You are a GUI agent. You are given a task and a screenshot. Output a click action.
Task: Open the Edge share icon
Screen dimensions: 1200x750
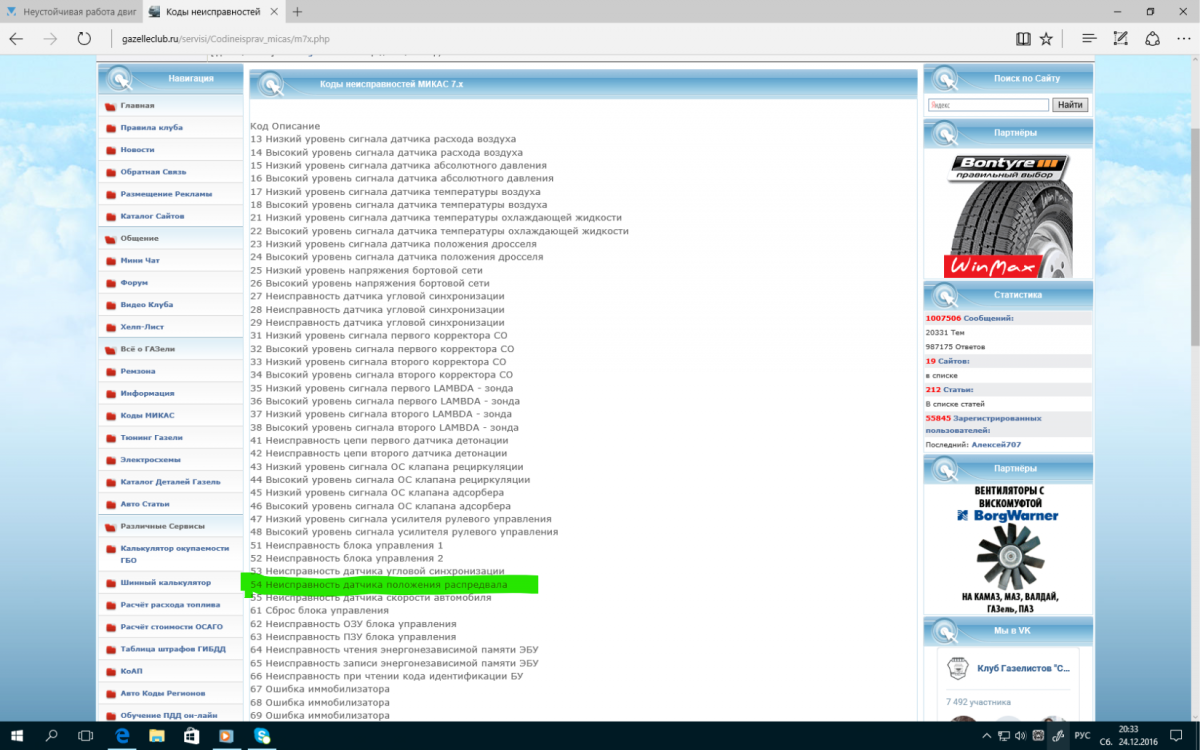[1152, 39]
